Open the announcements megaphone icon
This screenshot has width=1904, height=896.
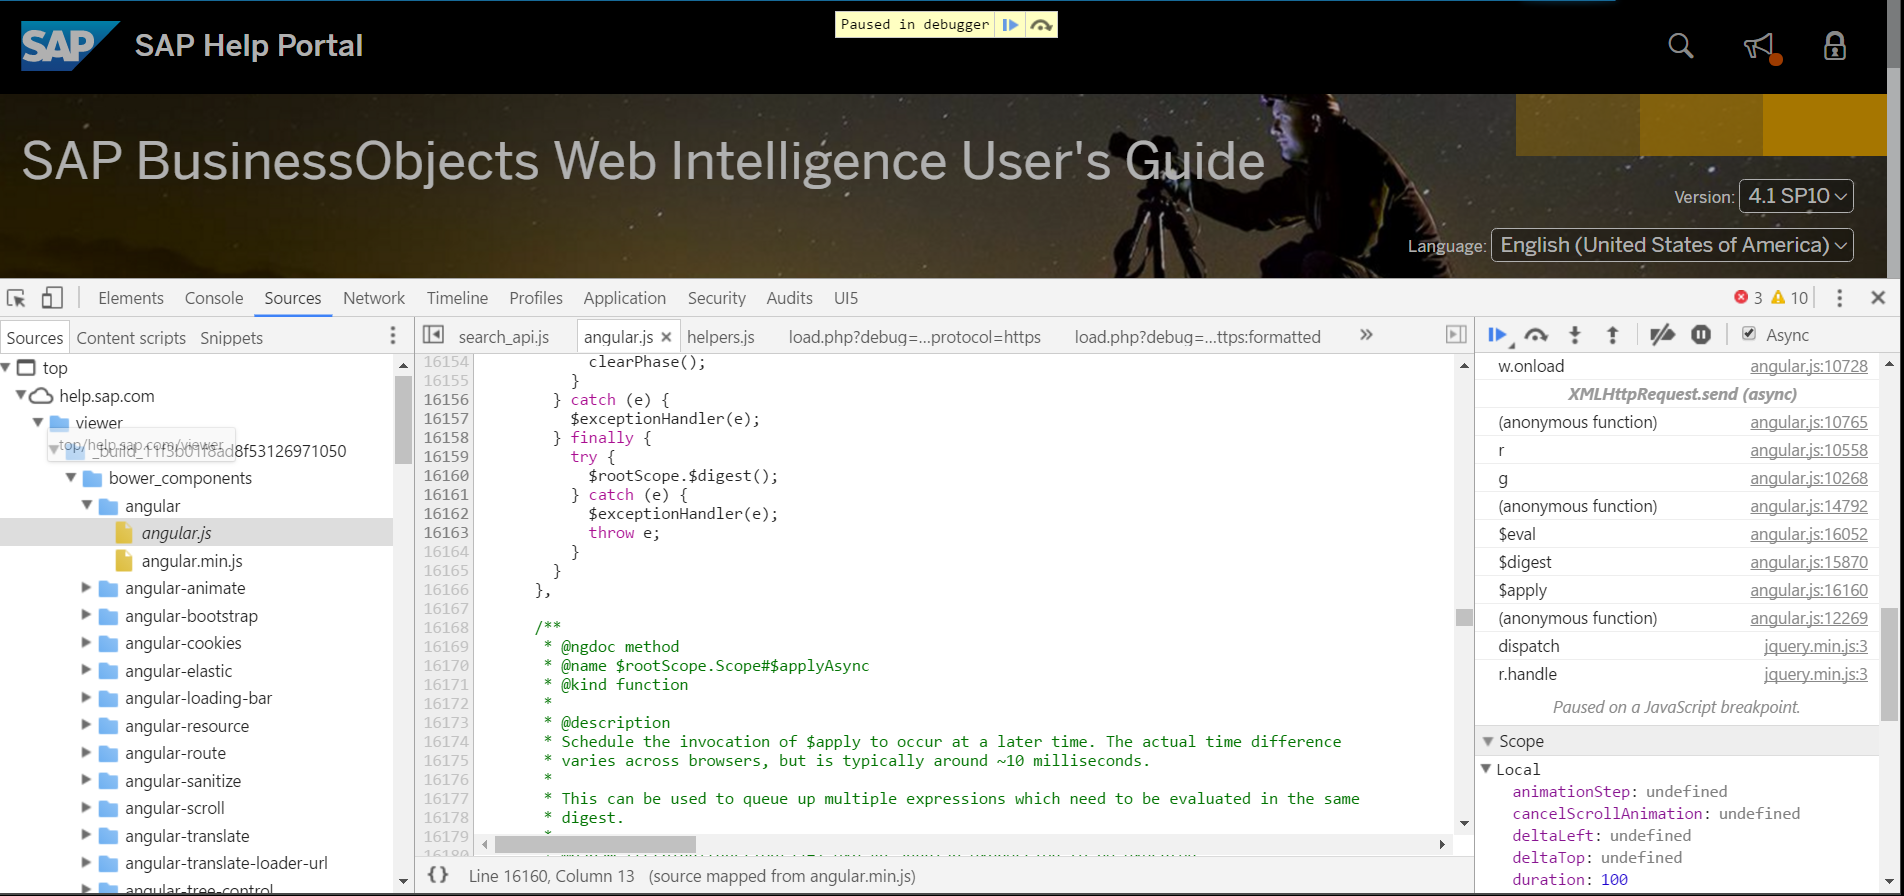[x=1761, y=47]
